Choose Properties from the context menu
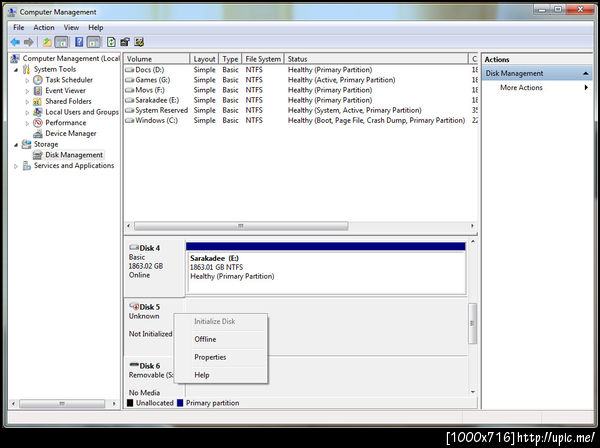 pyautogui.click(x=221, y=357)
